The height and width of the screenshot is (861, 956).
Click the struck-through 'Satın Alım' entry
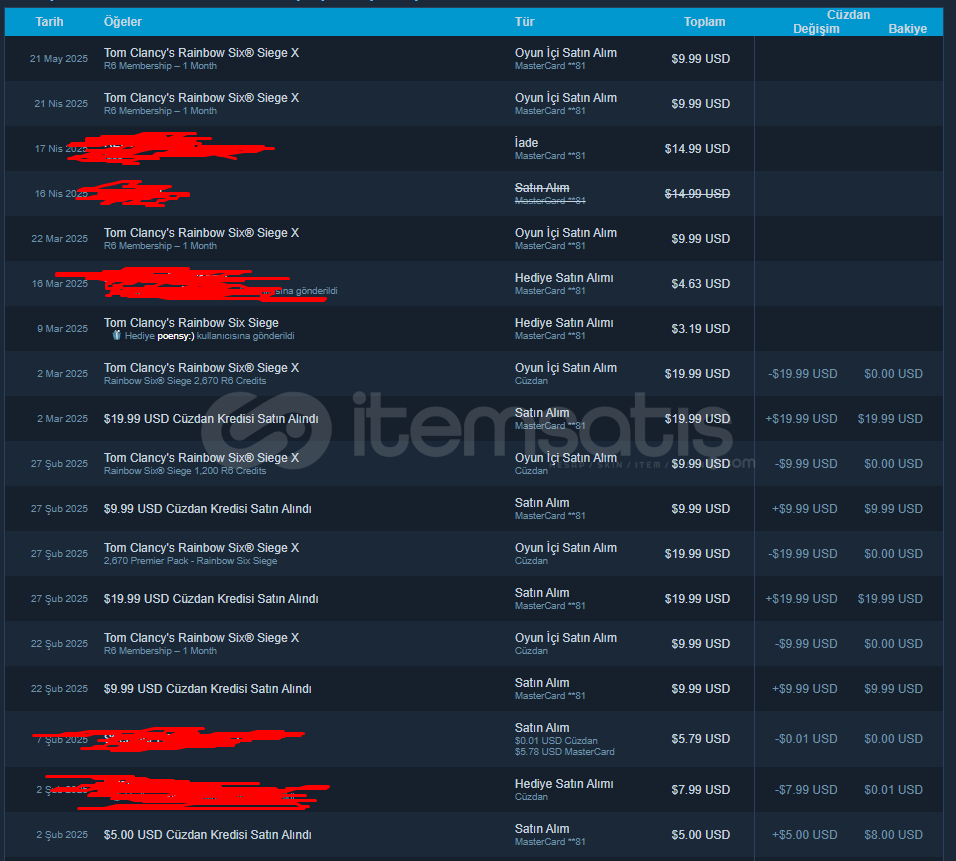(542, 188)
